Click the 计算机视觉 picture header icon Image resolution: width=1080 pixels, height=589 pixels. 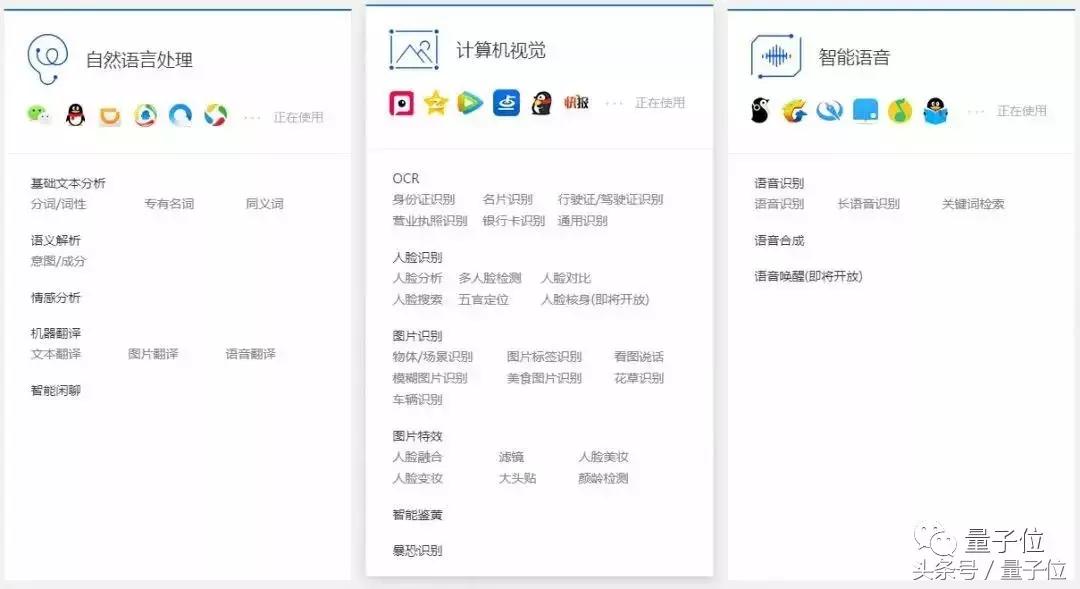(x=412, y=48)
